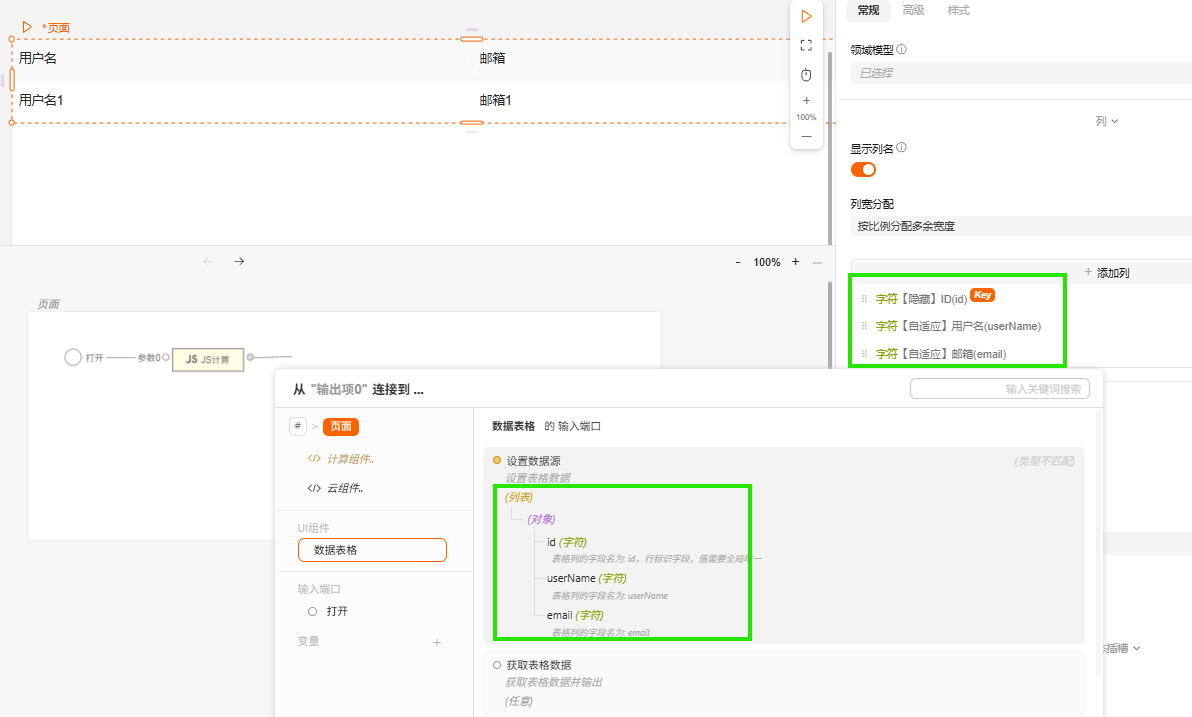Open the 列 dropdown in properties panel

pos(1106,121)
